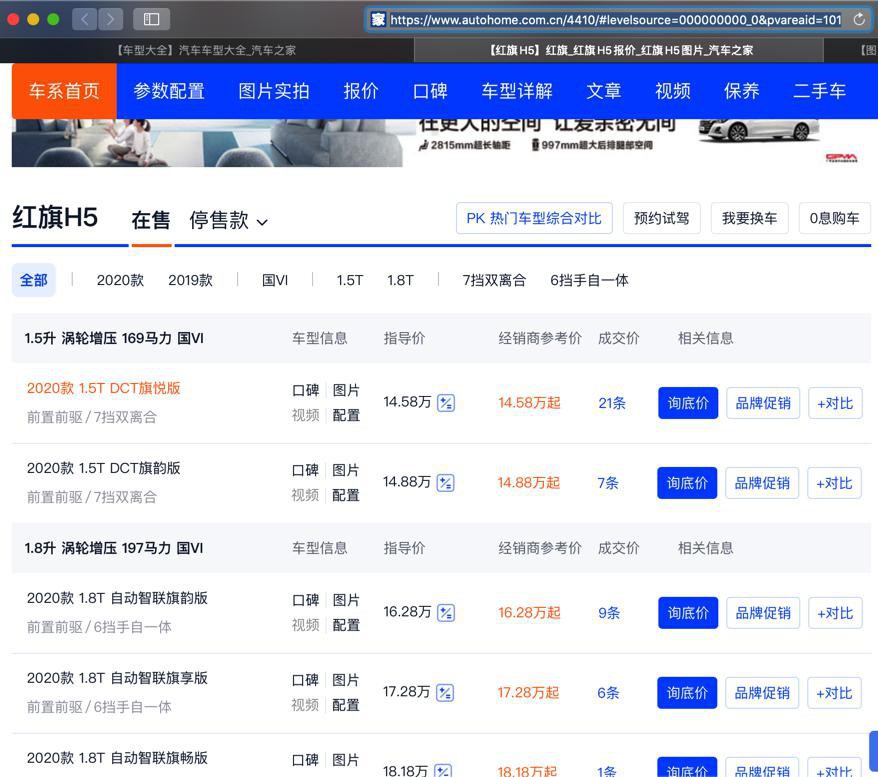
Task: Filter by 2019款
Action: 190,280
